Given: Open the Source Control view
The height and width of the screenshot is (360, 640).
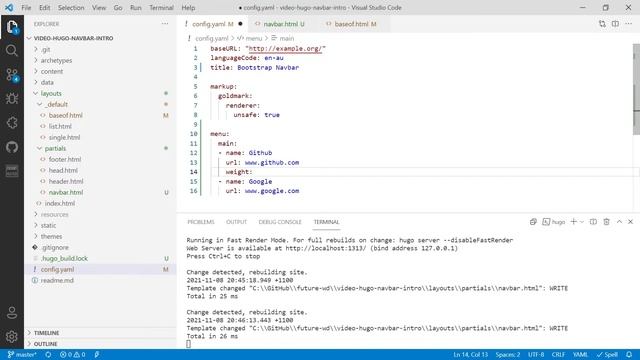Looking at the screenshot, I should pyautogui.click(x=12, y=75).
